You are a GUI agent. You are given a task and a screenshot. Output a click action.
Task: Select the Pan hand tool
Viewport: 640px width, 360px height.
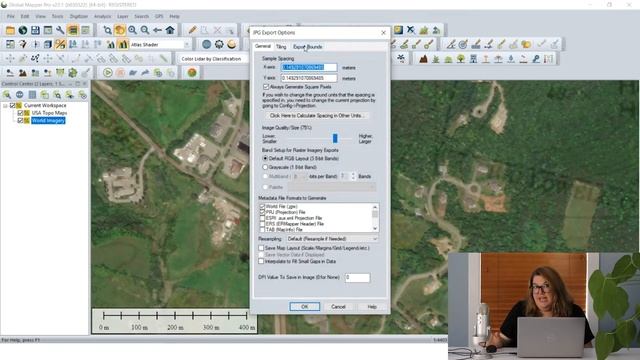click(120, 30)
